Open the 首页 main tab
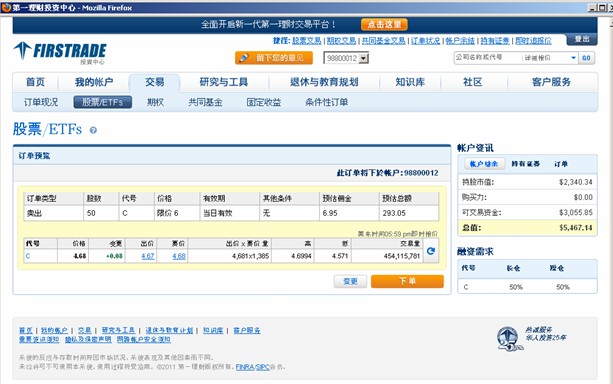The width and height of the screenshot is (613, 384). tap(35, 82)
